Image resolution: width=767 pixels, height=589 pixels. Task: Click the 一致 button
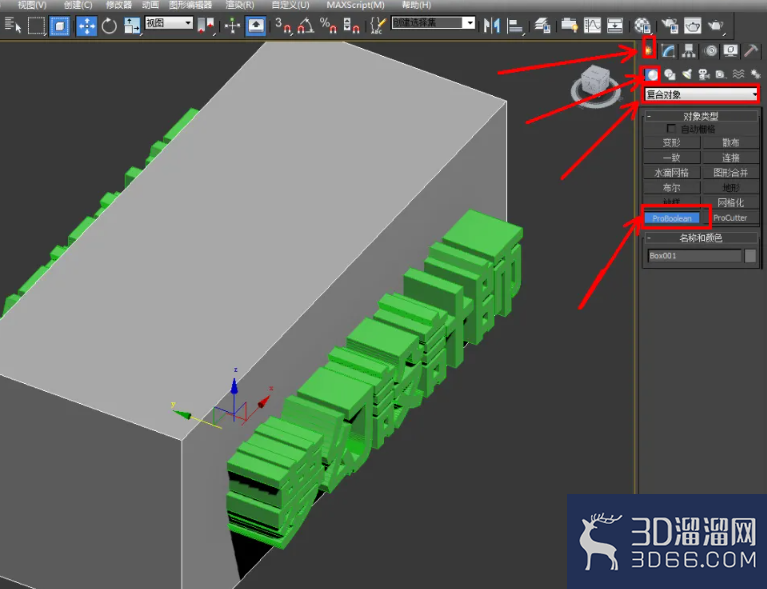coord(672,158)
